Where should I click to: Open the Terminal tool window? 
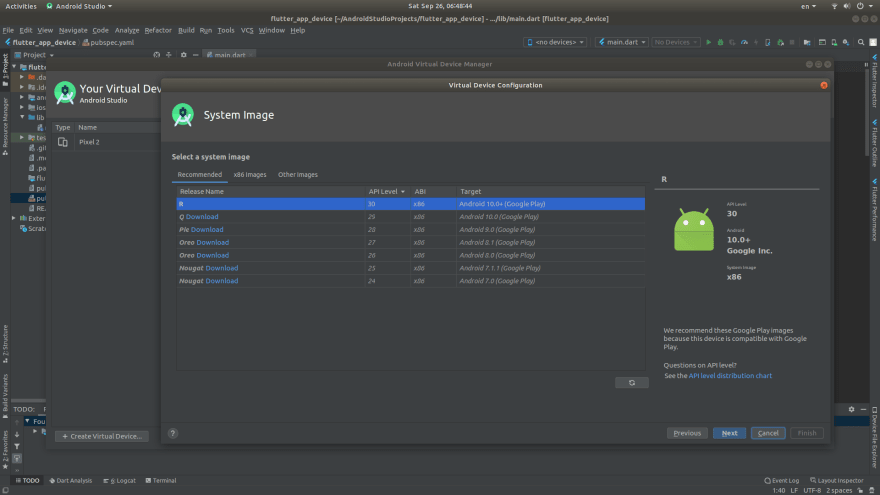tap(161, 480)
